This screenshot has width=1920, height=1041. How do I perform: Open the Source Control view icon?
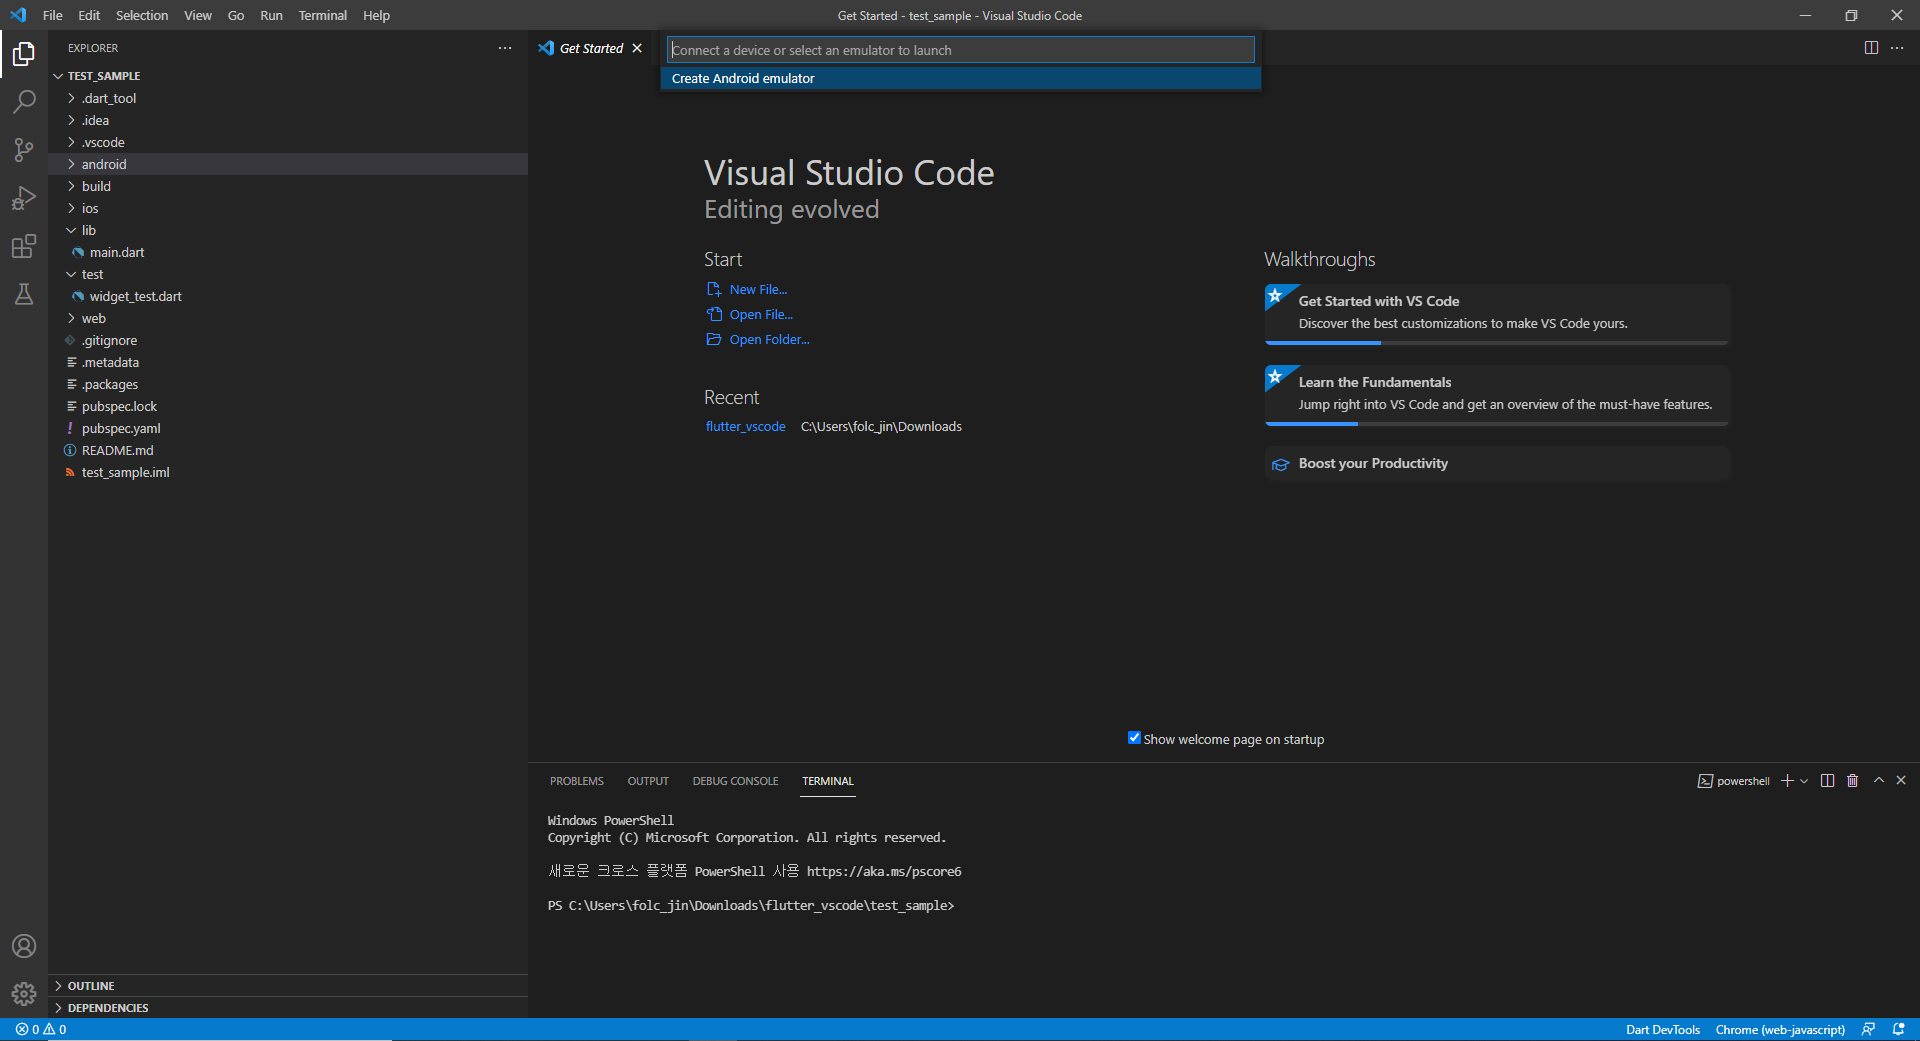tap(24, 150)
